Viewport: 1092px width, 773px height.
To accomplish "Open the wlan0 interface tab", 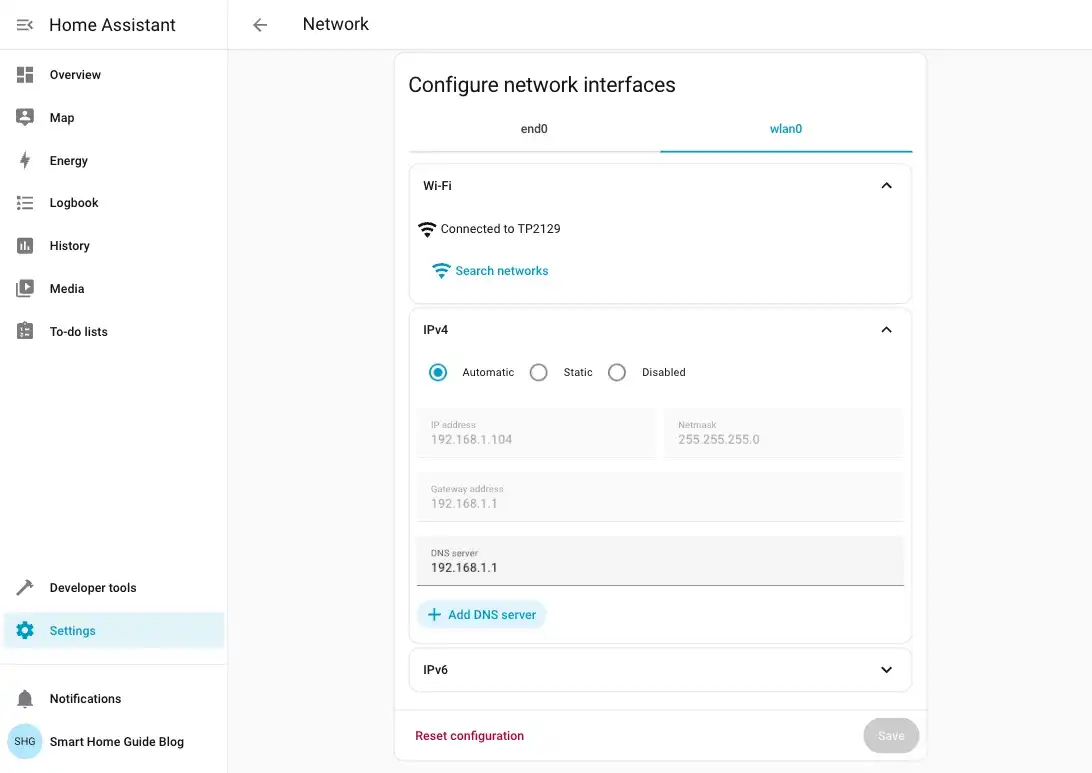I will point(785,128).
